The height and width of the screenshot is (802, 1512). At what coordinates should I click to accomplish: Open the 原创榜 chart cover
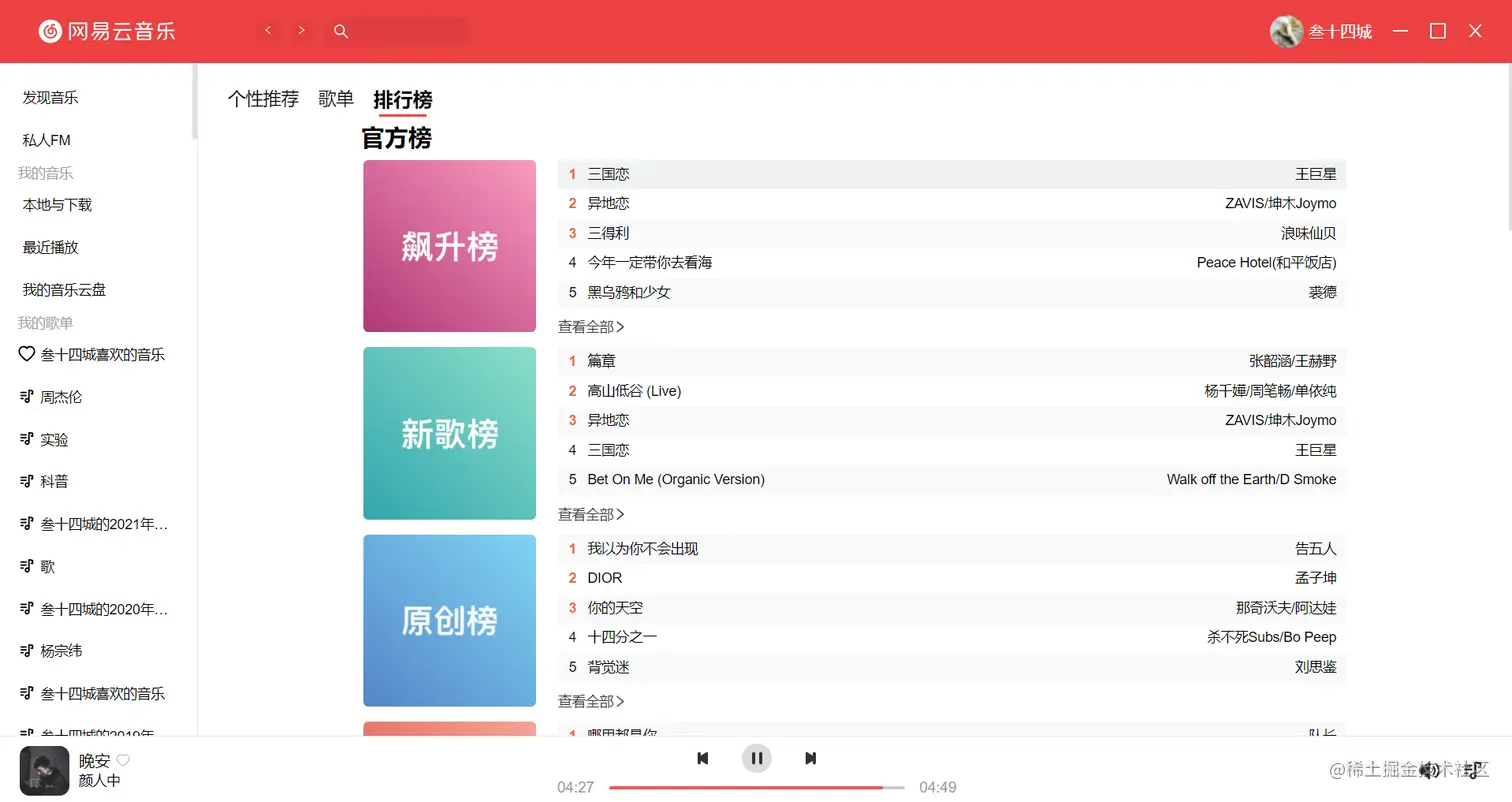pyautogui.click(x=450, y=620)
